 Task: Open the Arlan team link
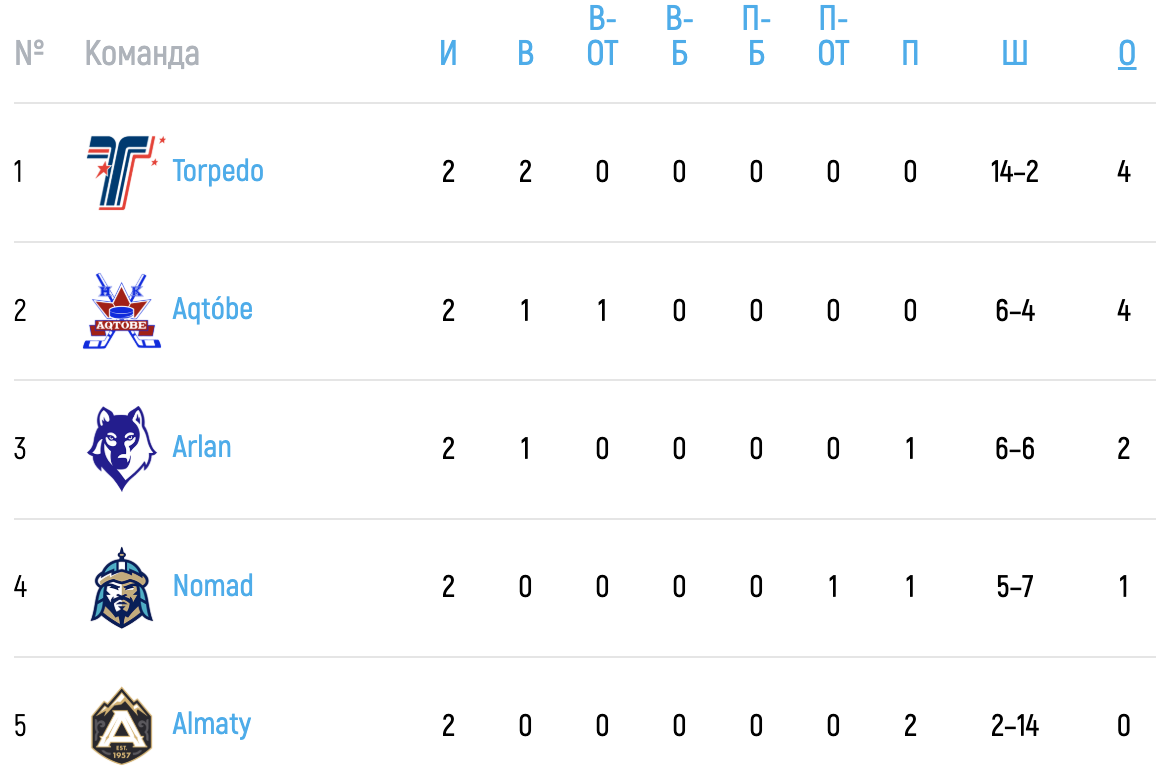tap(201, 447)
